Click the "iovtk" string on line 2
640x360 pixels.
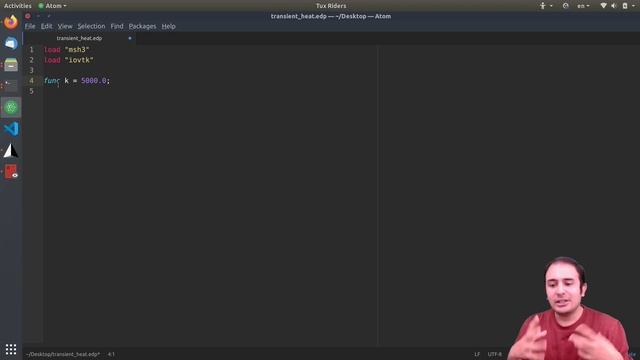pyautogui.click(x=79, y=60)
